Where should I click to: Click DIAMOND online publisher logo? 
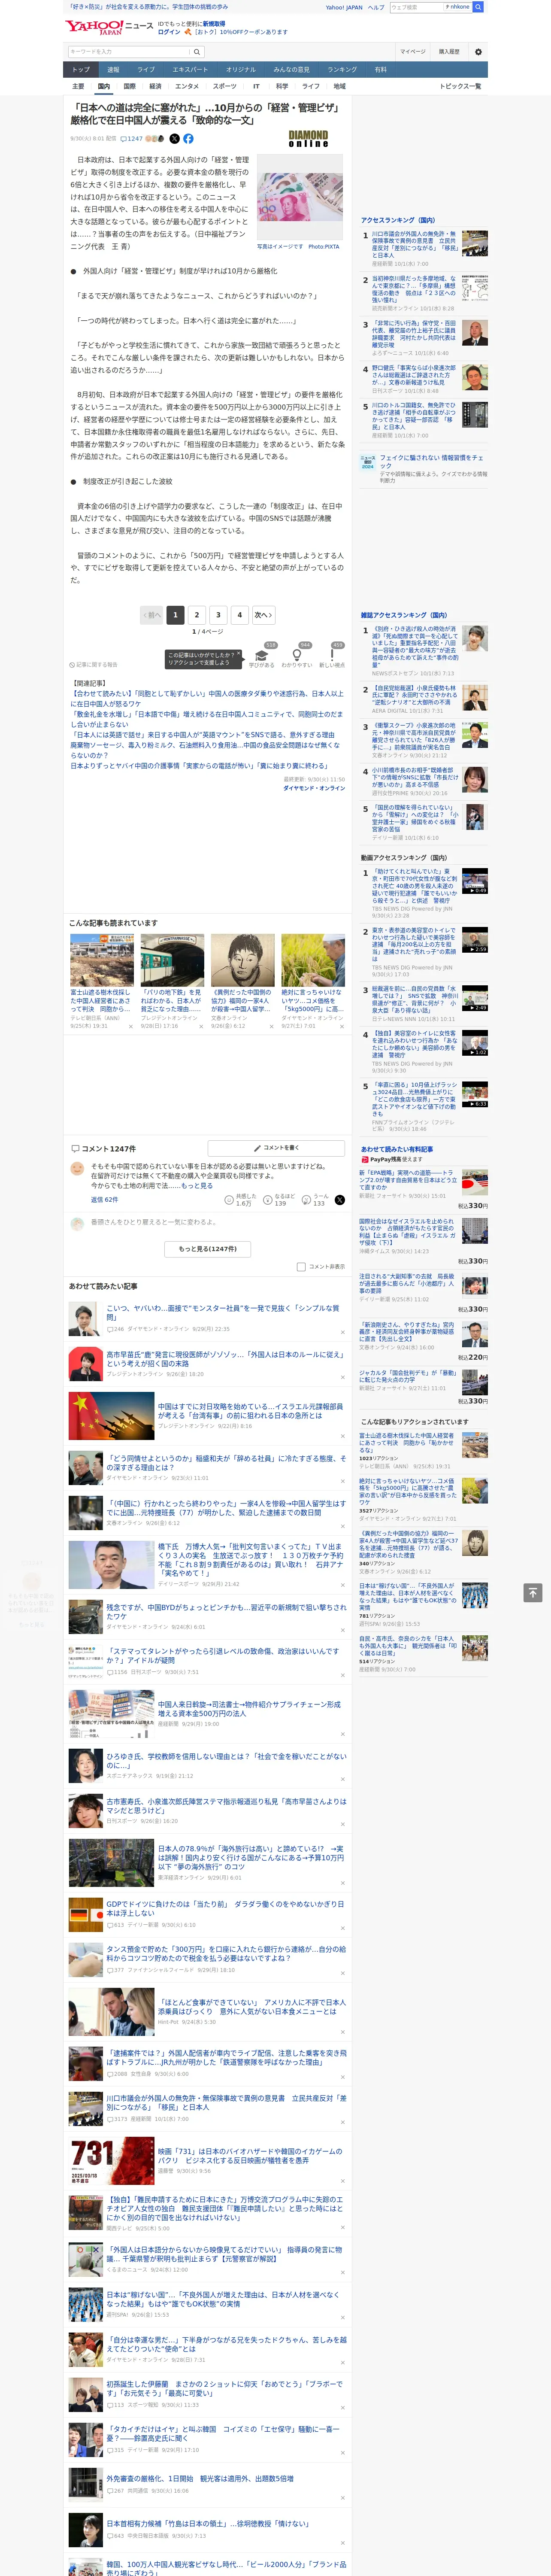coord(308,139)
